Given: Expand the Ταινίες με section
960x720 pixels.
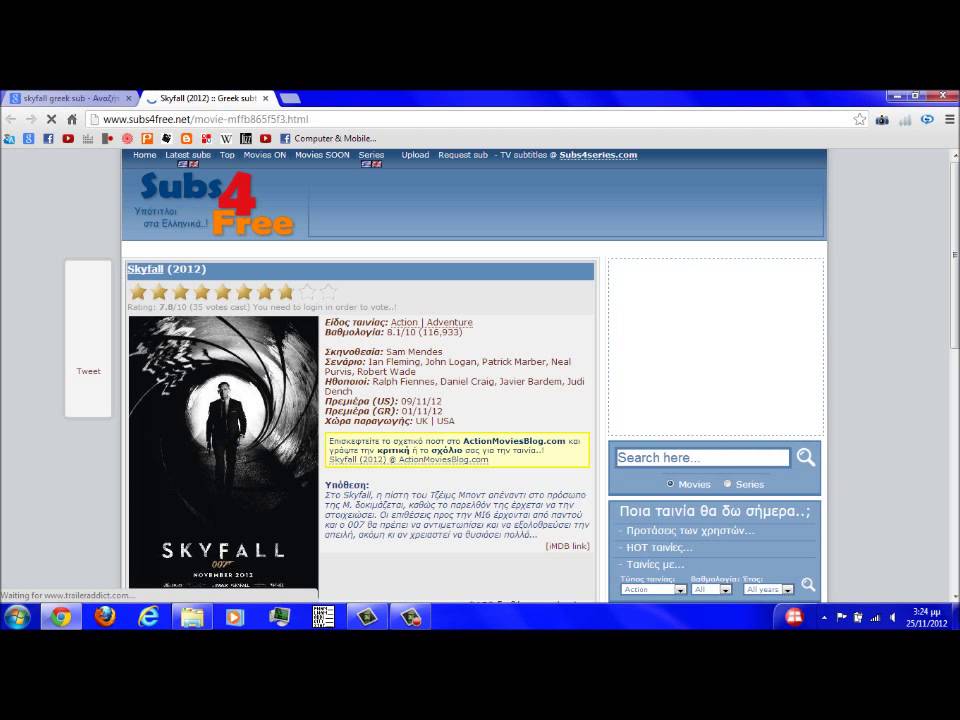Looking at the screenshot, I should click(x=654, y=564).
